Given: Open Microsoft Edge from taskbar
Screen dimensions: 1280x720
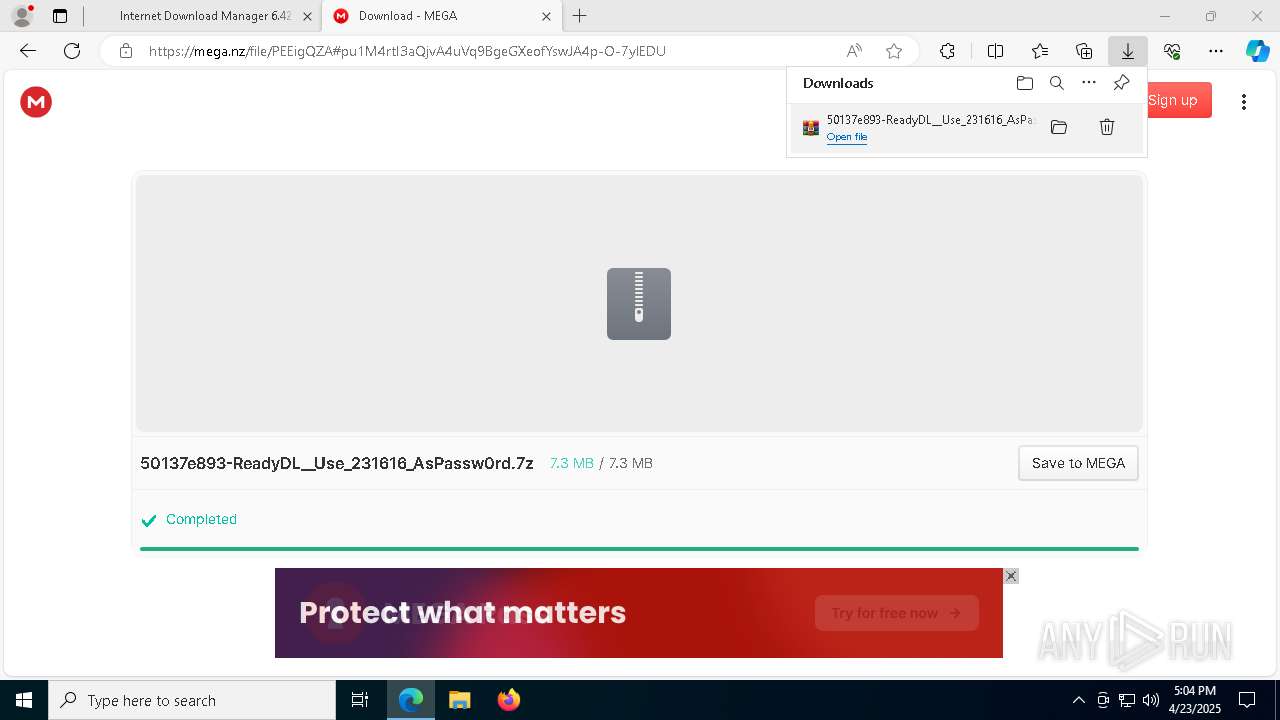Looking at the screenshot, I should (x=411, y=700).
